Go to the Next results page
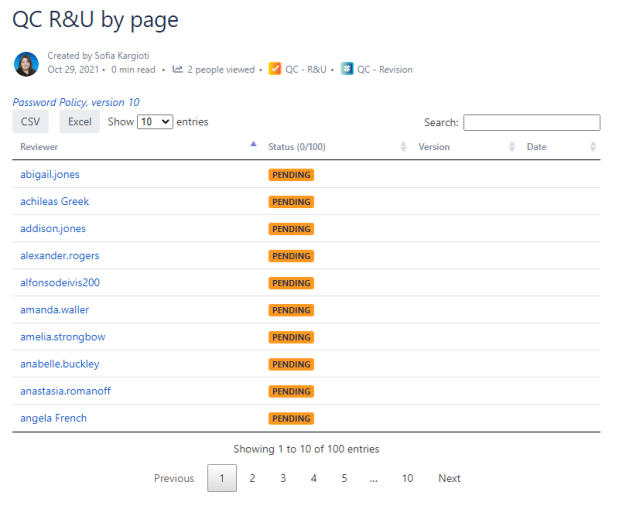 tap(449, 478)
